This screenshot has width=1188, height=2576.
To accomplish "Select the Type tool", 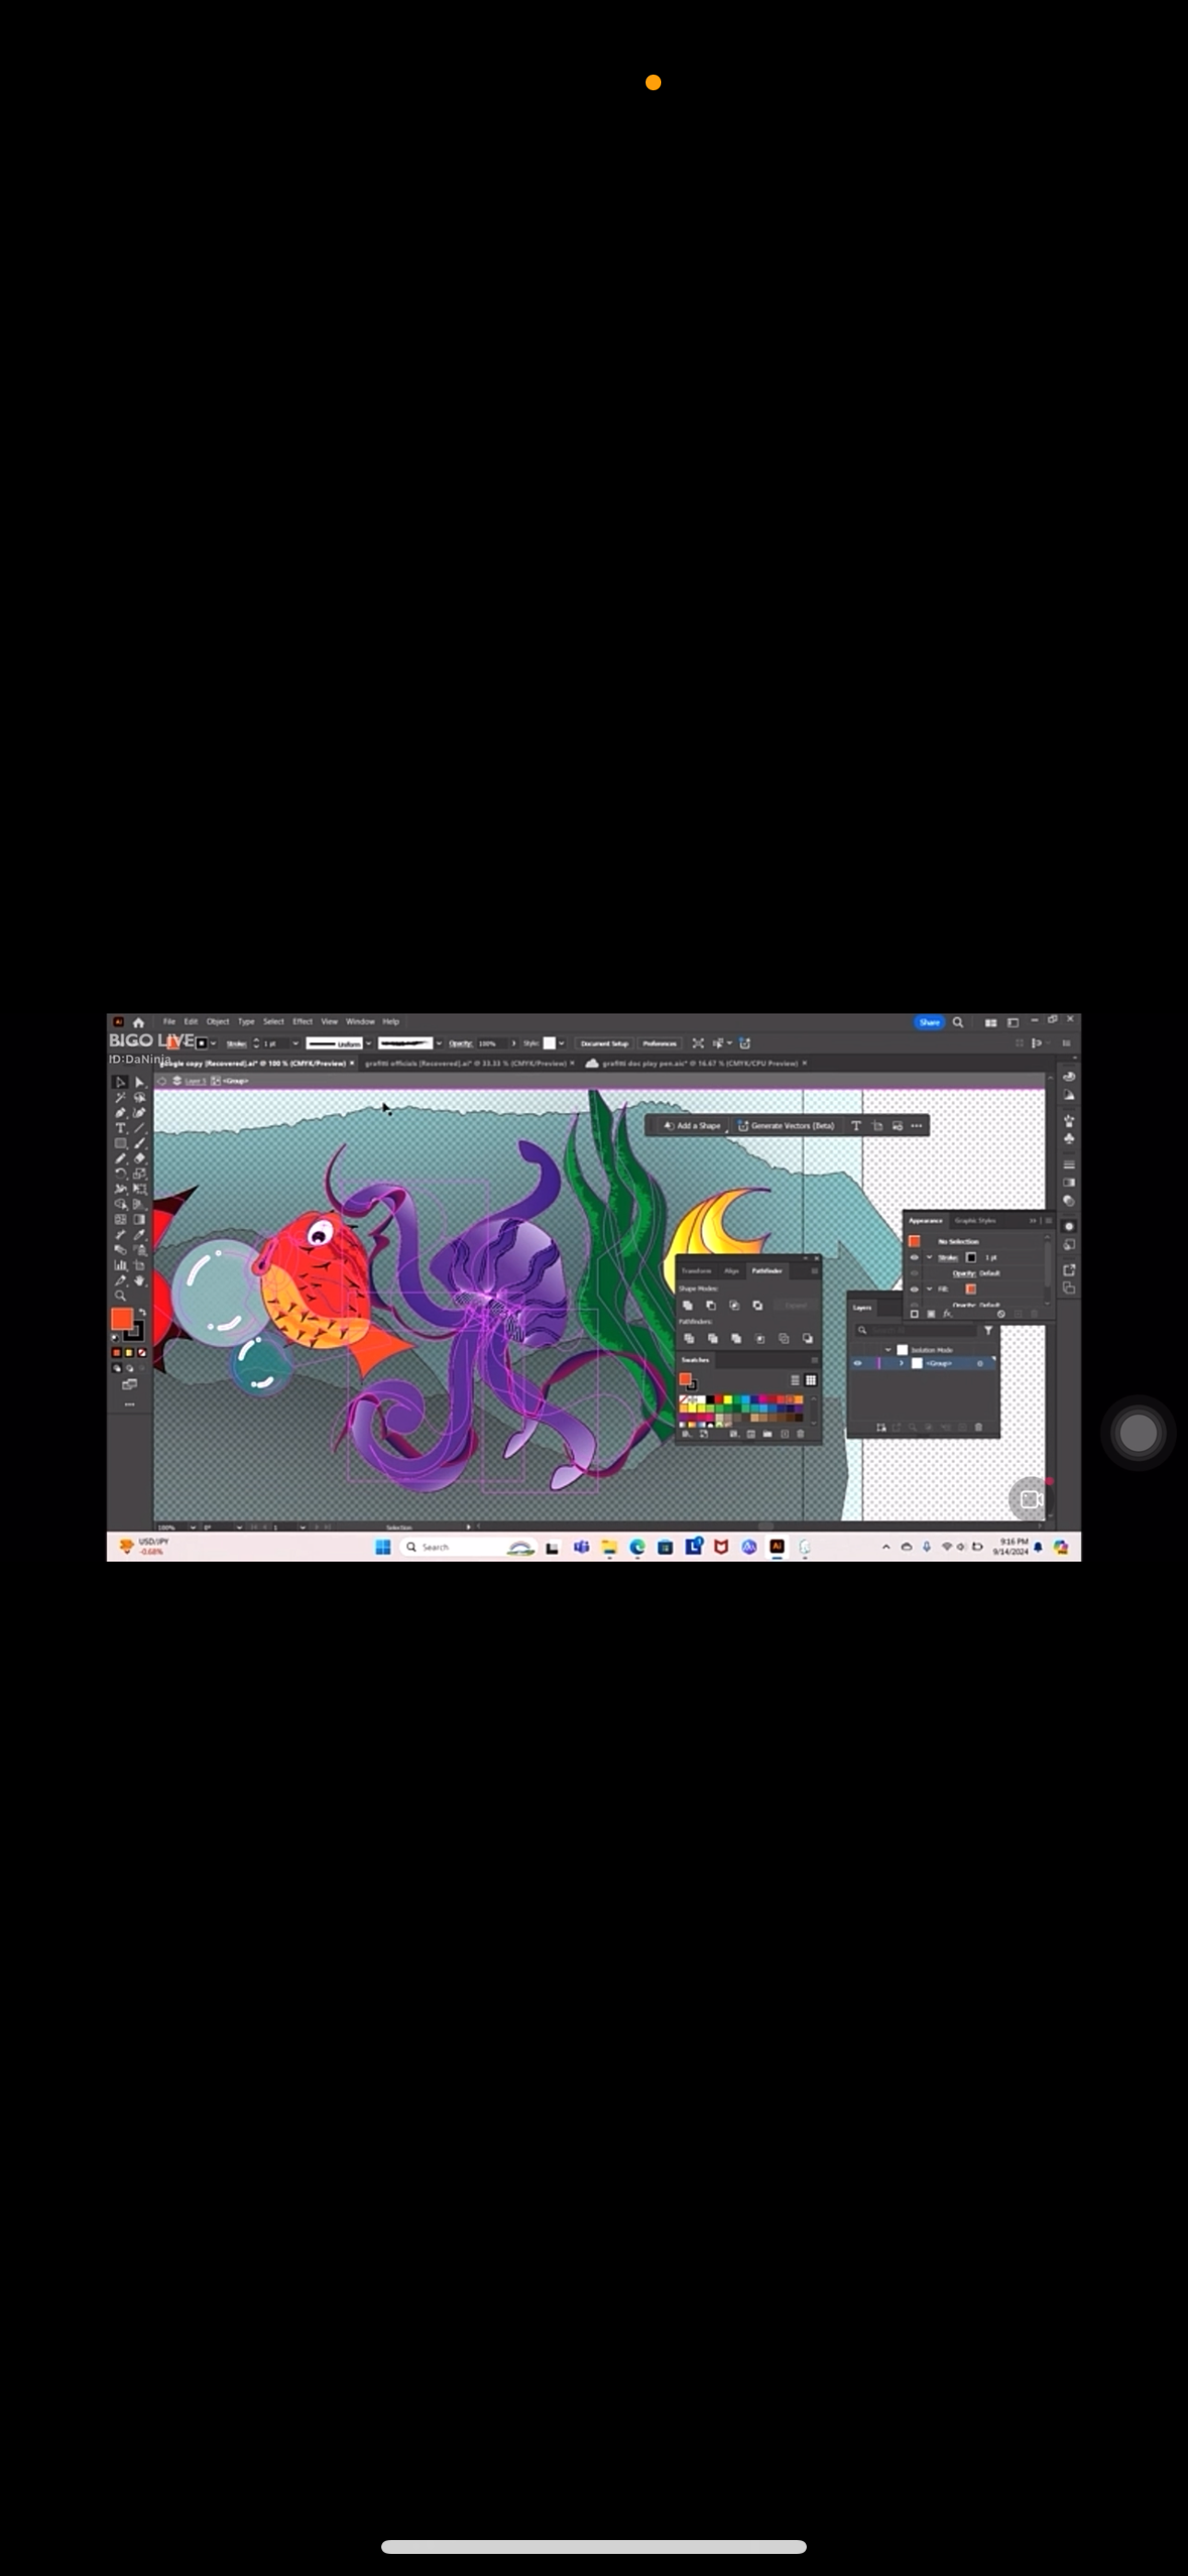I will [120, 1128].
